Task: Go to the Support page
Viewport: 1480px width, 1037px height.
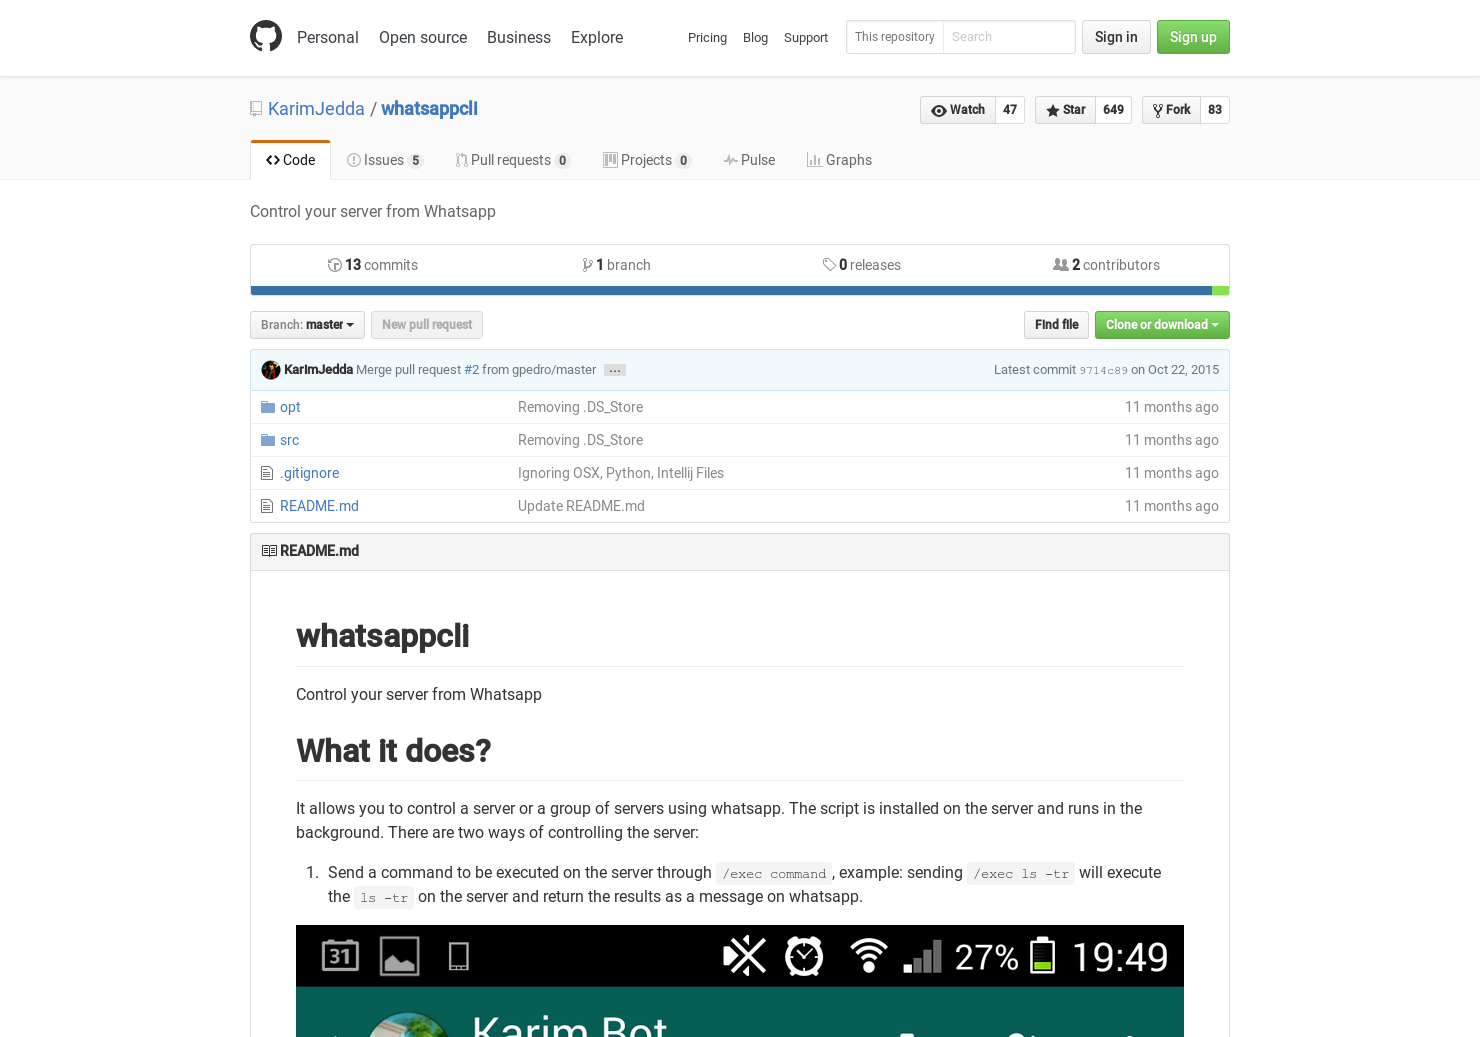Action: (806, 38)
